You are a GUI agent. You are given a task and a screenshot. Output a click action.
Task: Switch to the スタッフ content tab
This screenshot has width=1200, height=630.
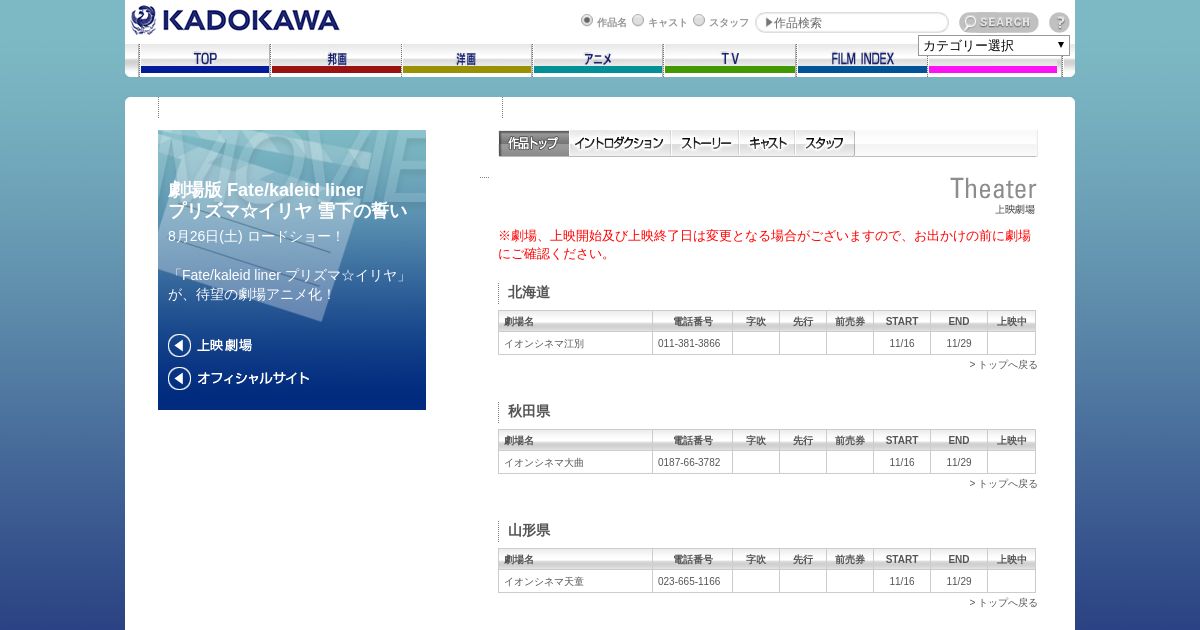click(x=825, y=143)
